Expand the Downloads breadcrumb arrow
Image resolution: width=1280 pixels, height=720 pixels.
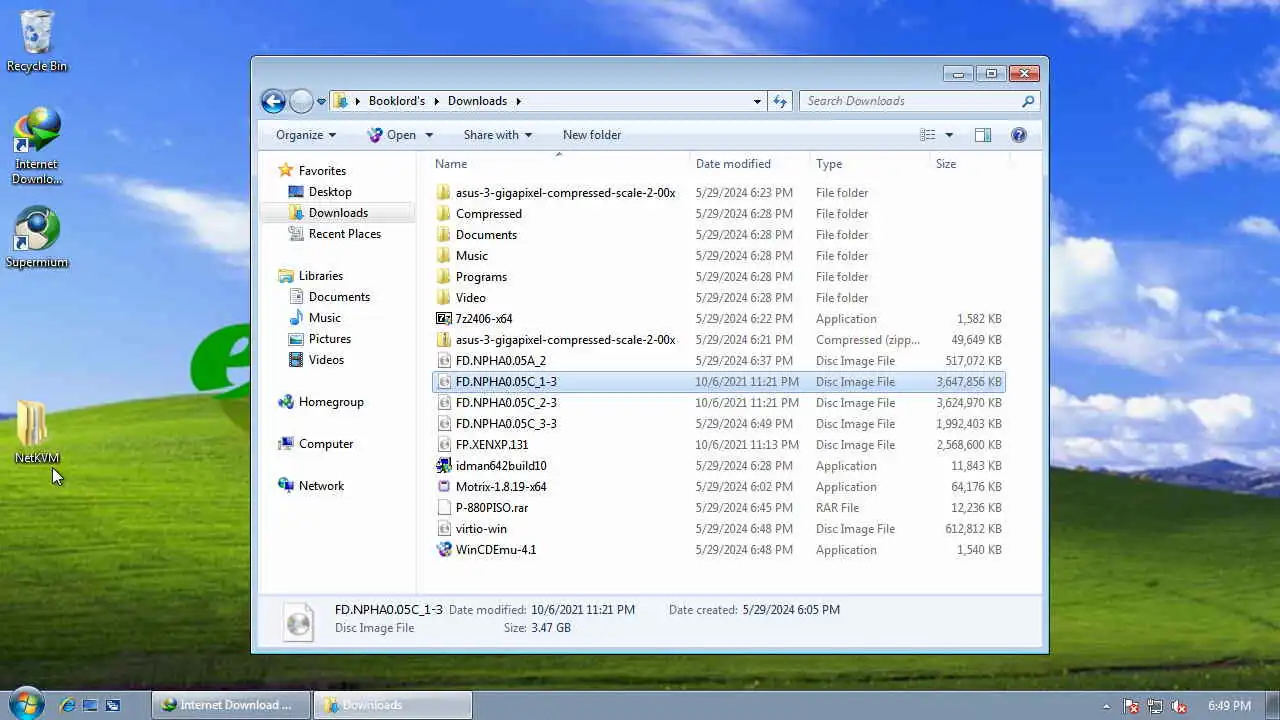518,101
